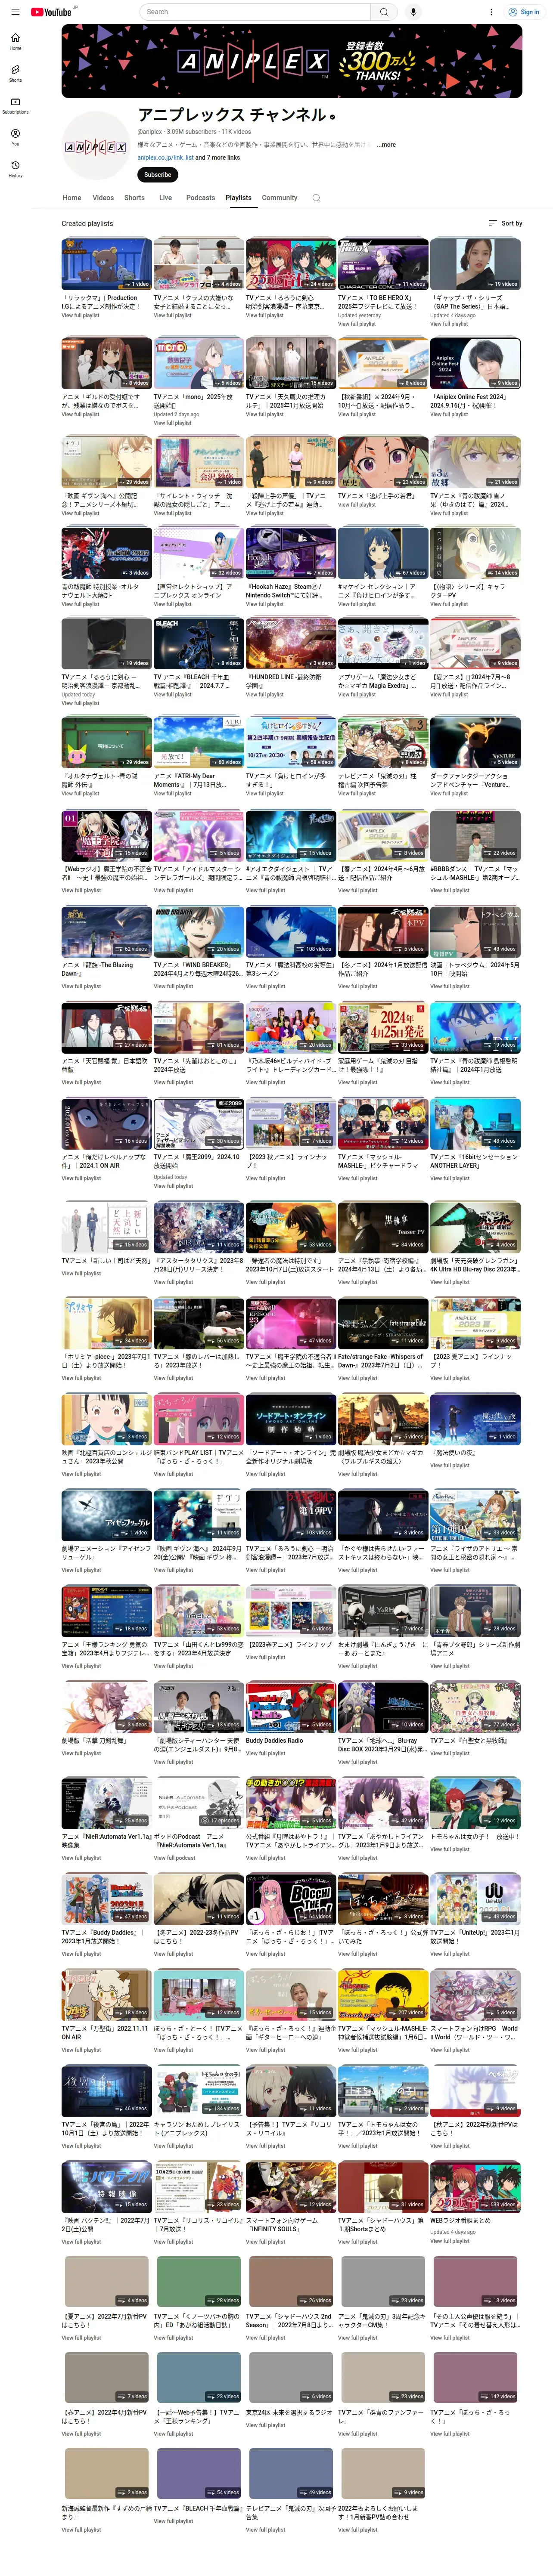This screenshot has height=2576, width=553.
Task: Show the 'and 7 more links' list
Action: coord(217,157)
